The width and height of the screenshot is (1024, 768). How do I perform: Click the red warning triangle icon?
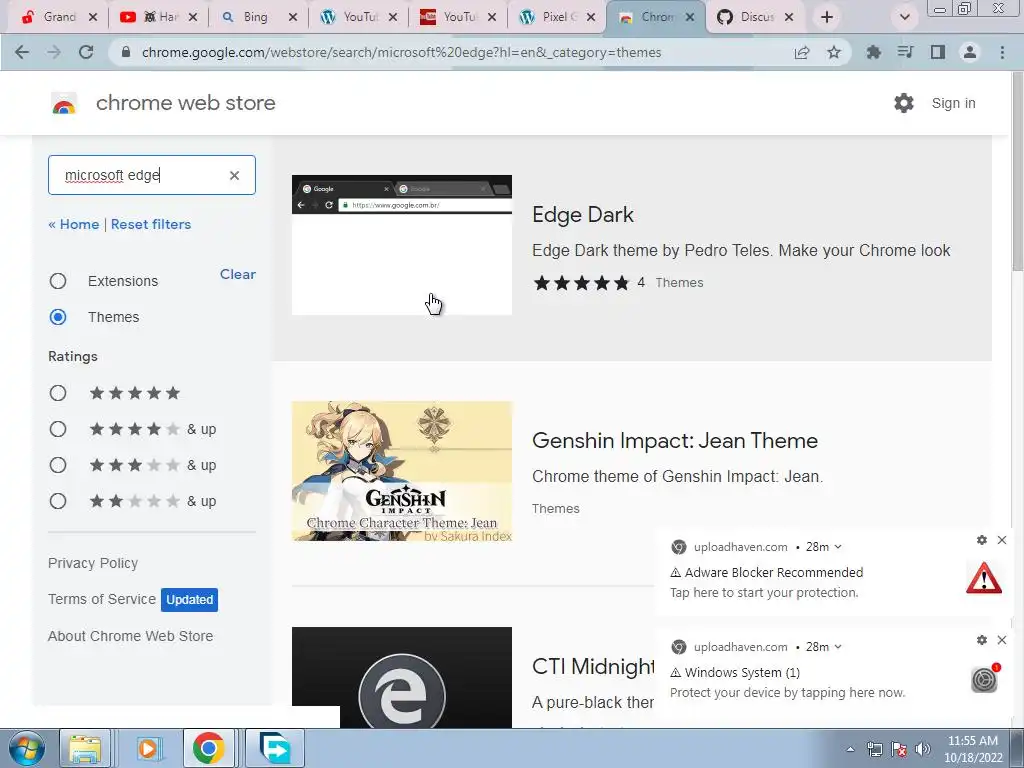click(984, 579)
